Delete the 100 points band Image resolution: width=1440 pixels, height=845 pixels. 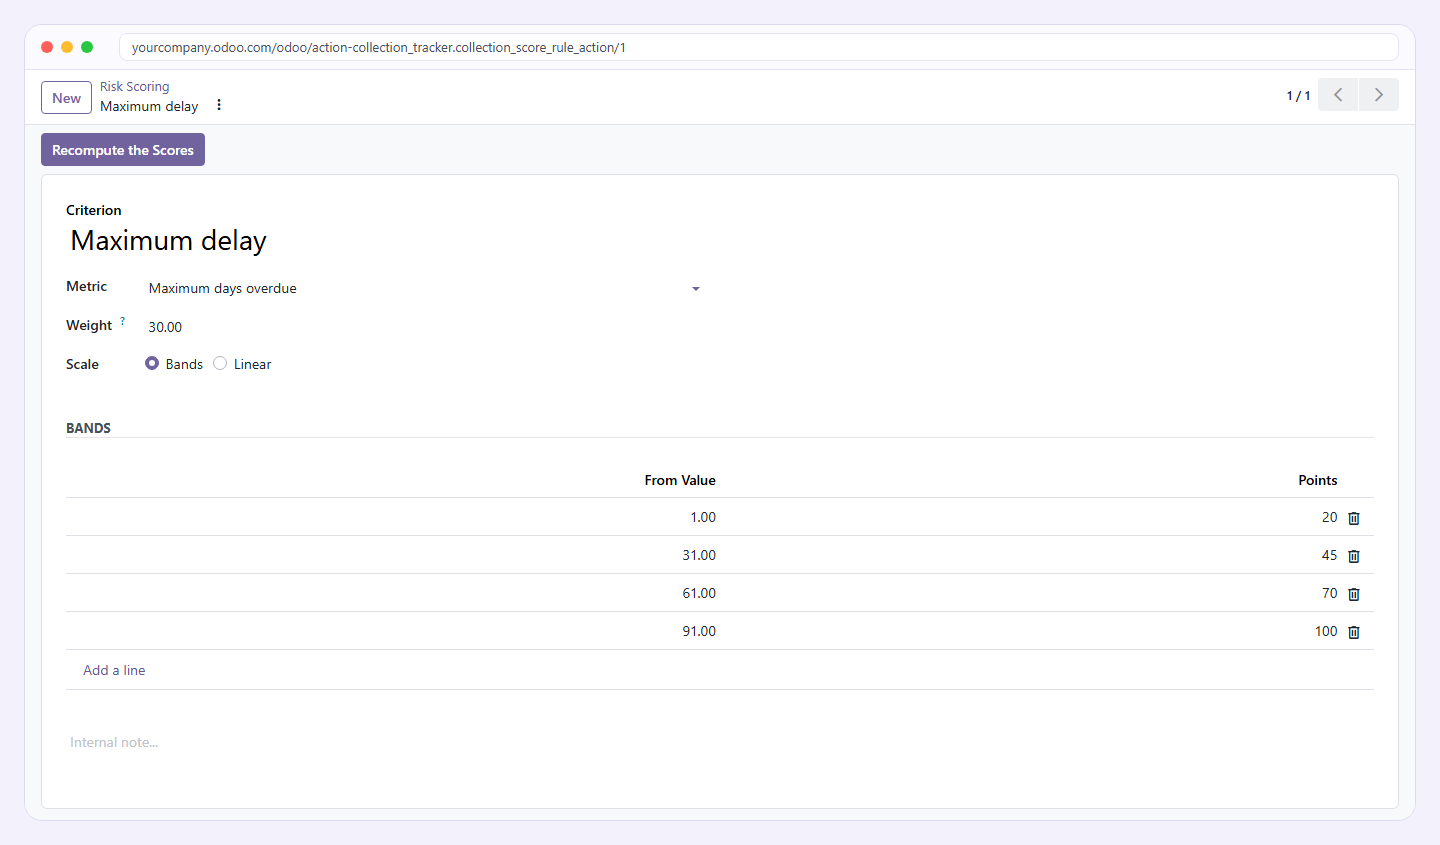(1354, 632)
